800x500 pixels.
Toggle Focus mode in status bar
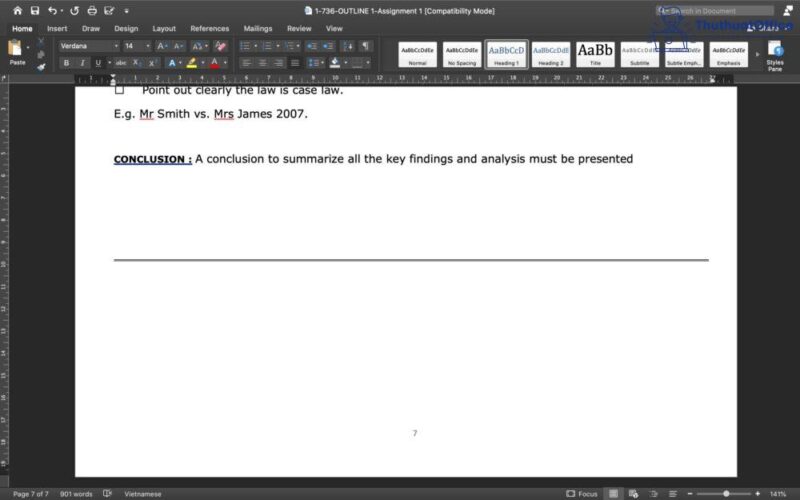click(x=582, y=494)
